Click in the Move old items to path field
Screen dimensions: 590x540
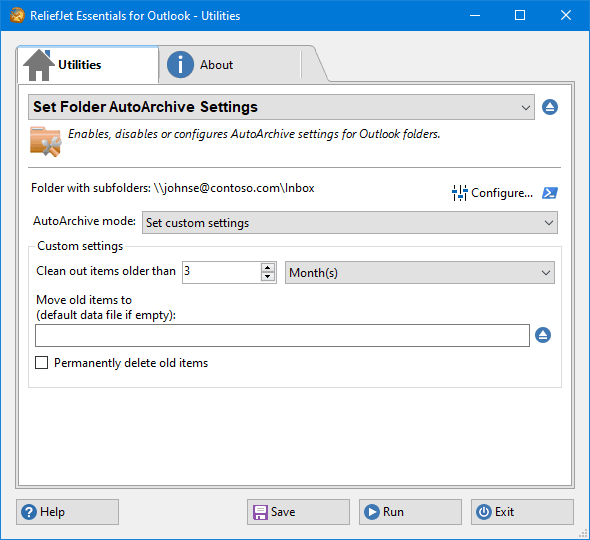(283, 335)
